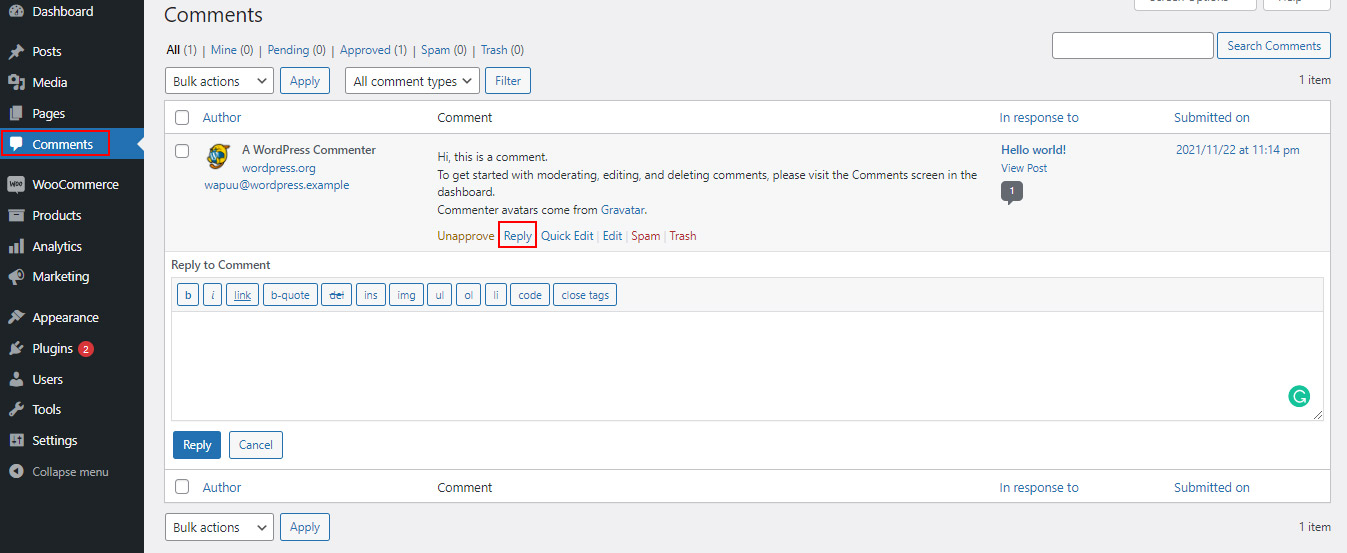The height and width of the screenshot is (553, 1347).
Task: Click the Collapse menu arrow icon
Action: pos(16,471)
